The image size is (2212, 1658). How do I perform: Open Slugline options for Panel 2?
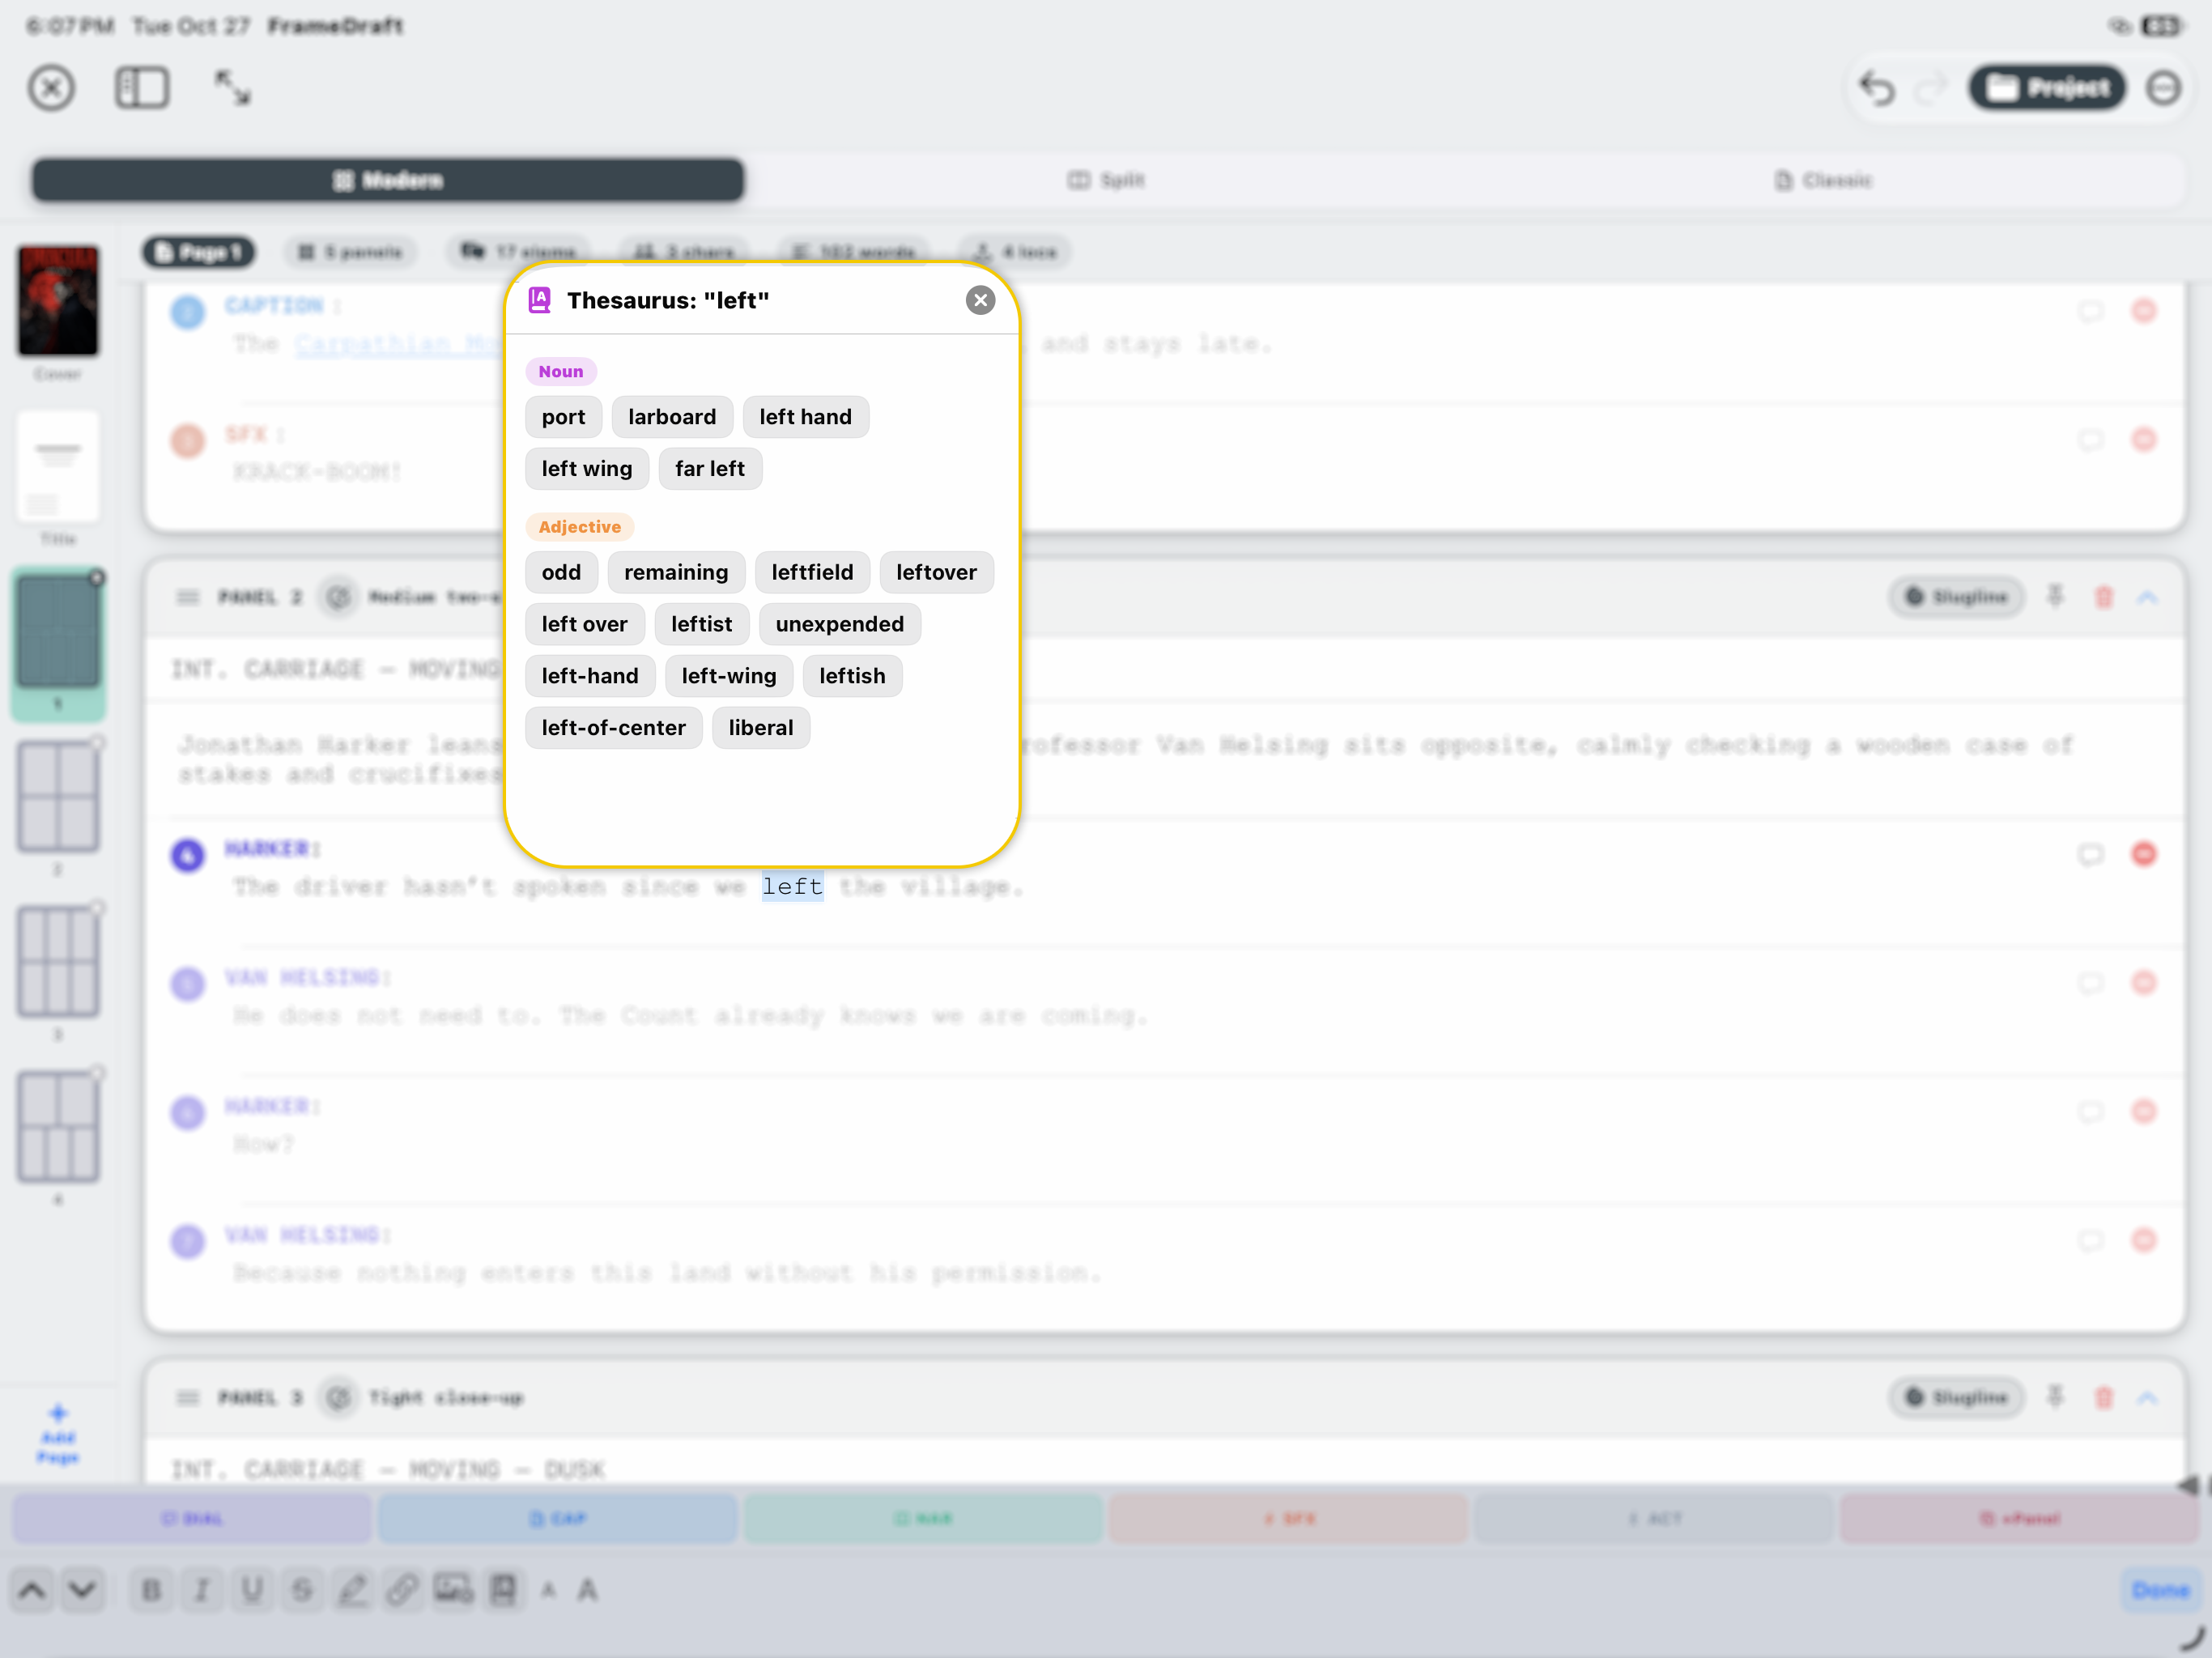click(x=1955, y=597)
